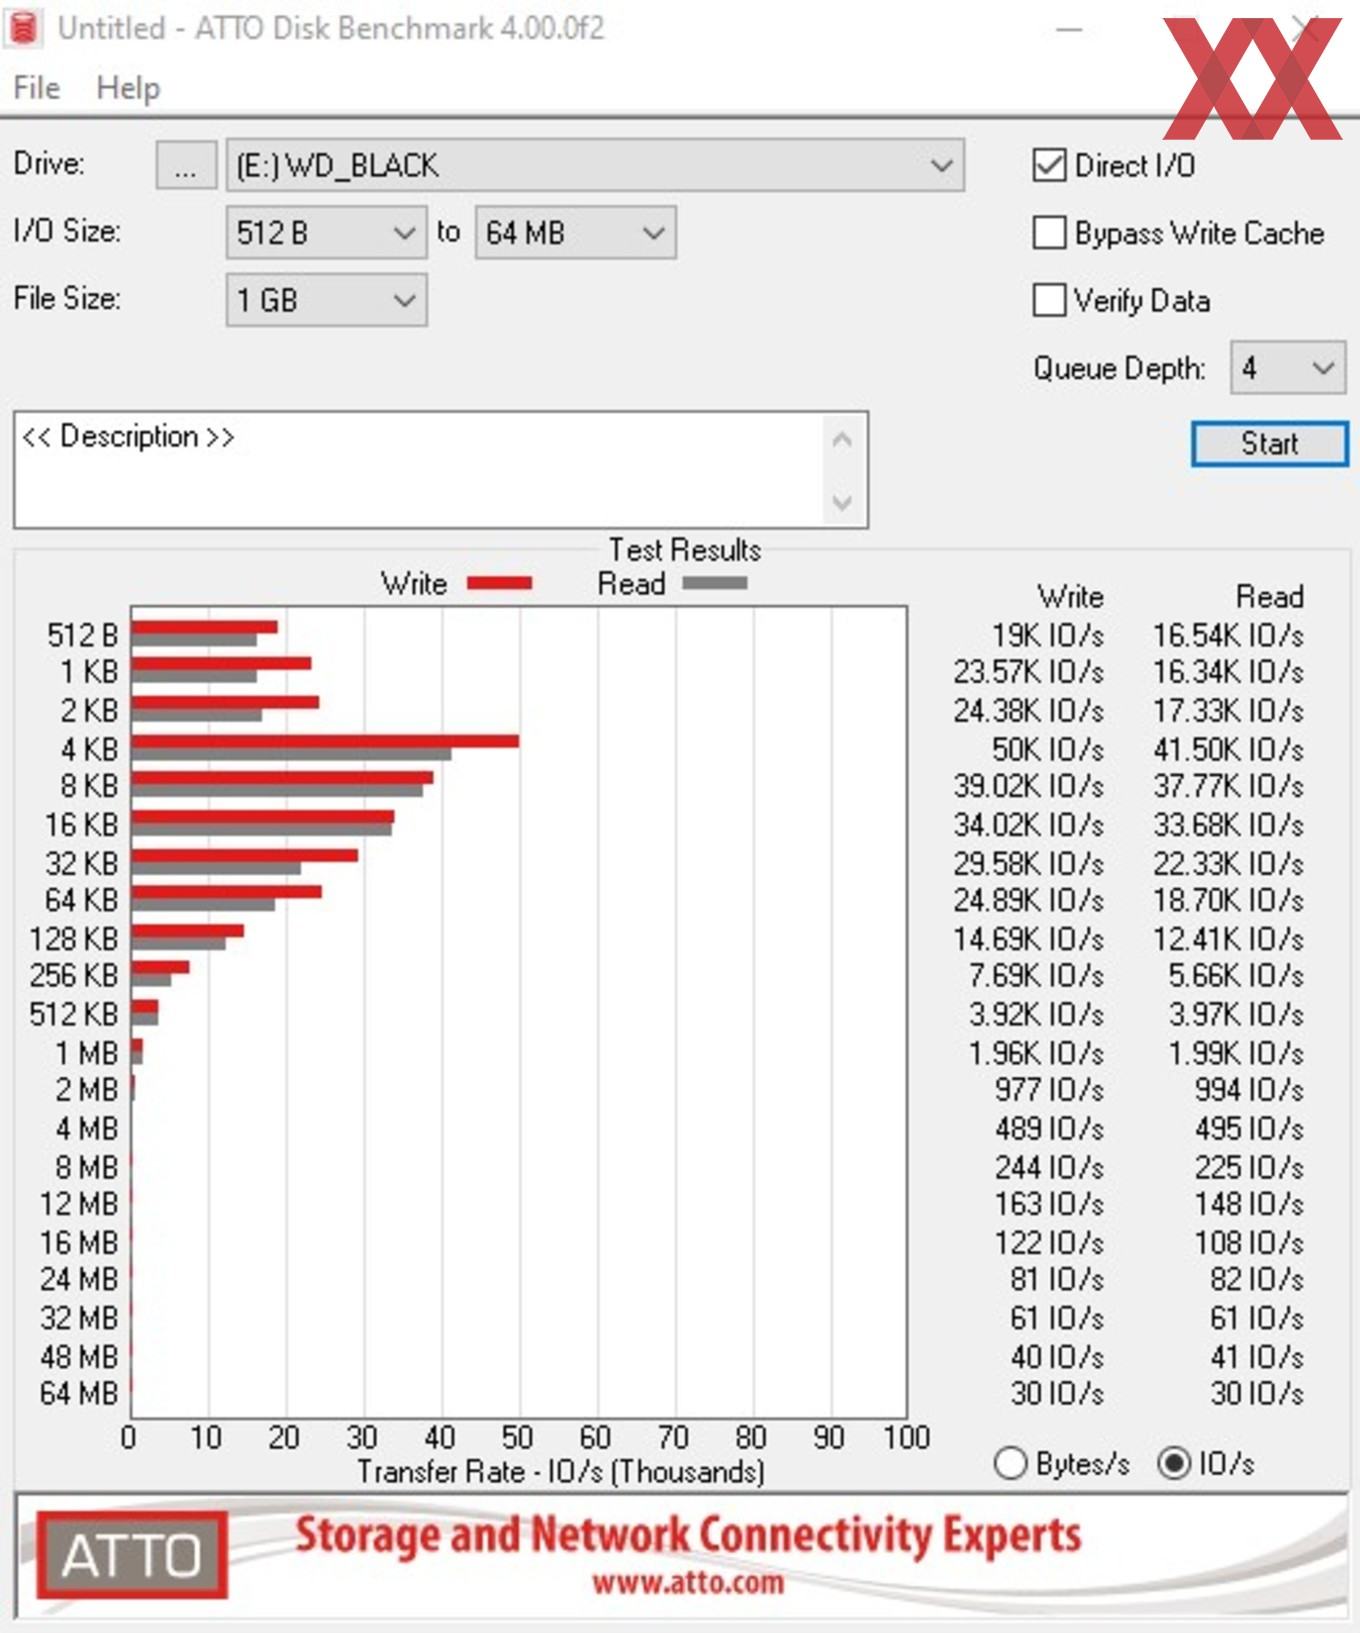Click the Test Results heading
The image size is (1360, 1633).
(685, 550)
